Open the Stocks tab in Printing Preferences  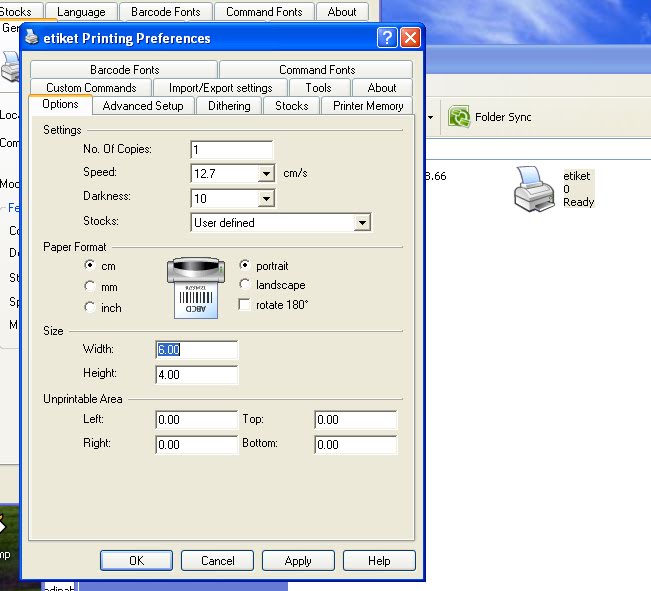(x=291, y=106)
